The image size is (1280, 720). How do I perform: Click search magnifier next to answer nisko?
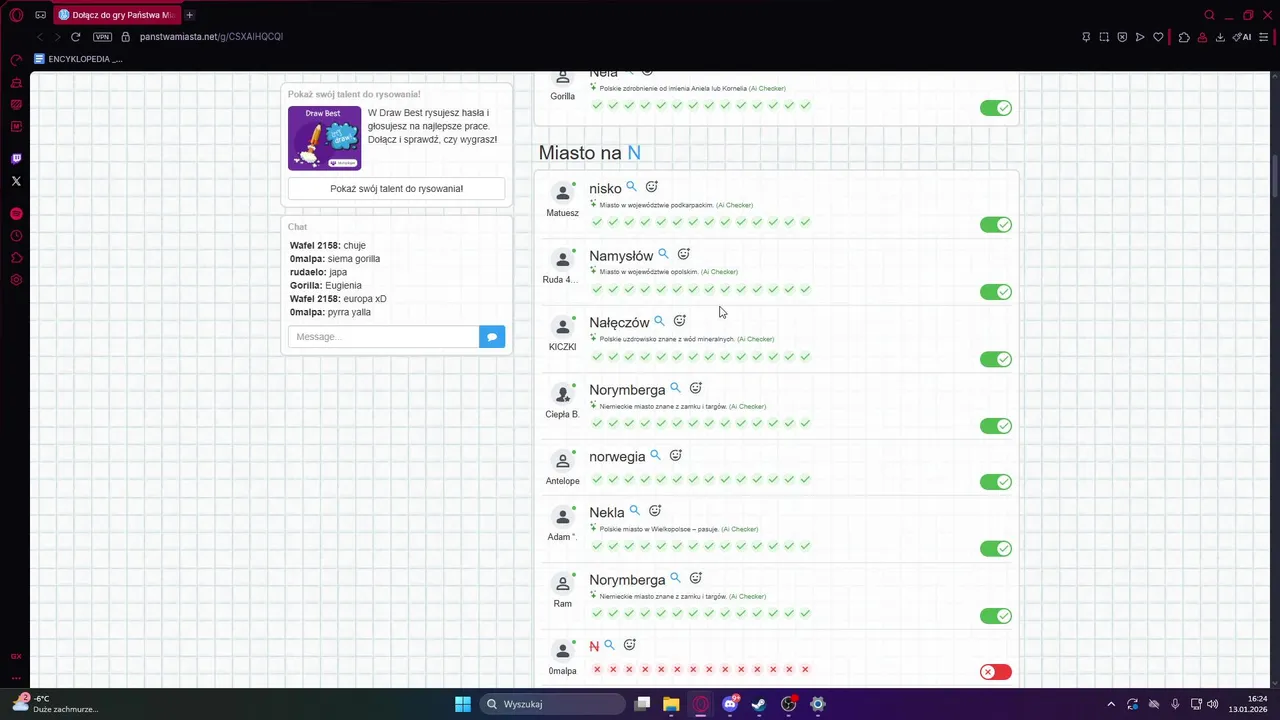(x=631, y=187)
